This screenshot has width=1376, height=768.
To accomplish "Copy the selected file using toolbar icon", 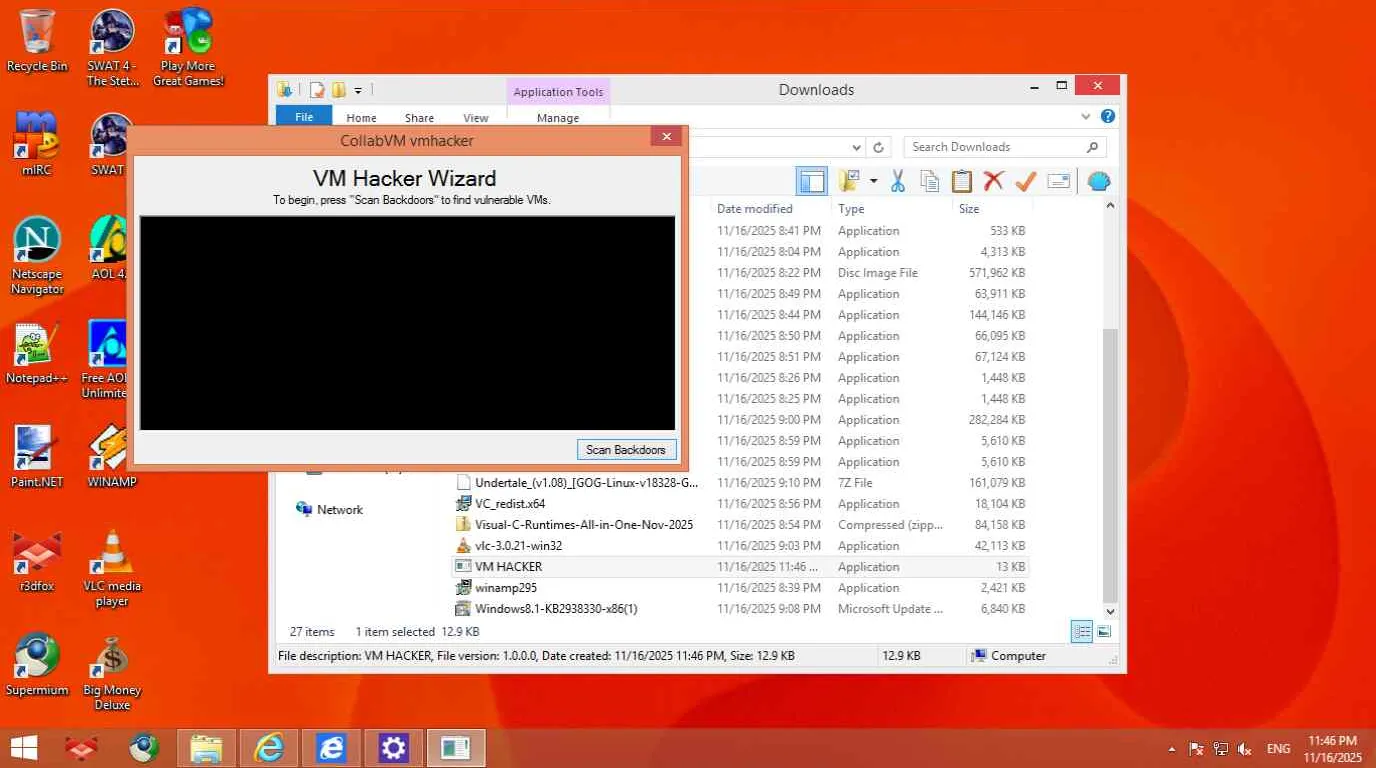I will point(930,181).
